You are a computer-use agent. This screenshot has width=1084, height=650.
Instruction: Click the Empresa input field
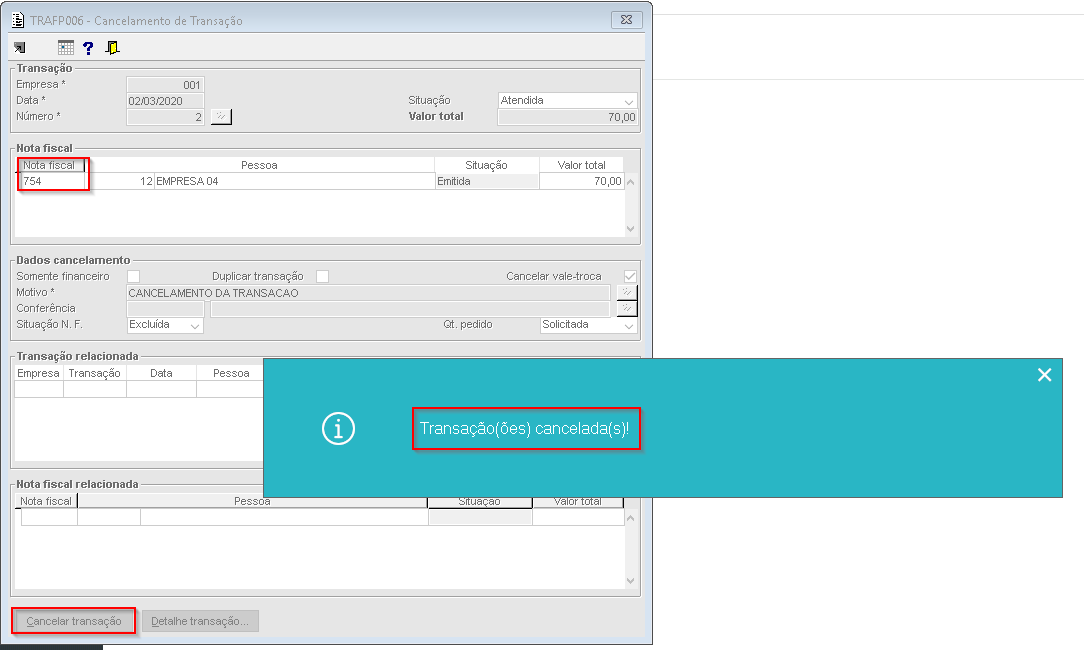pyautogui.click(x=165, y=84)
